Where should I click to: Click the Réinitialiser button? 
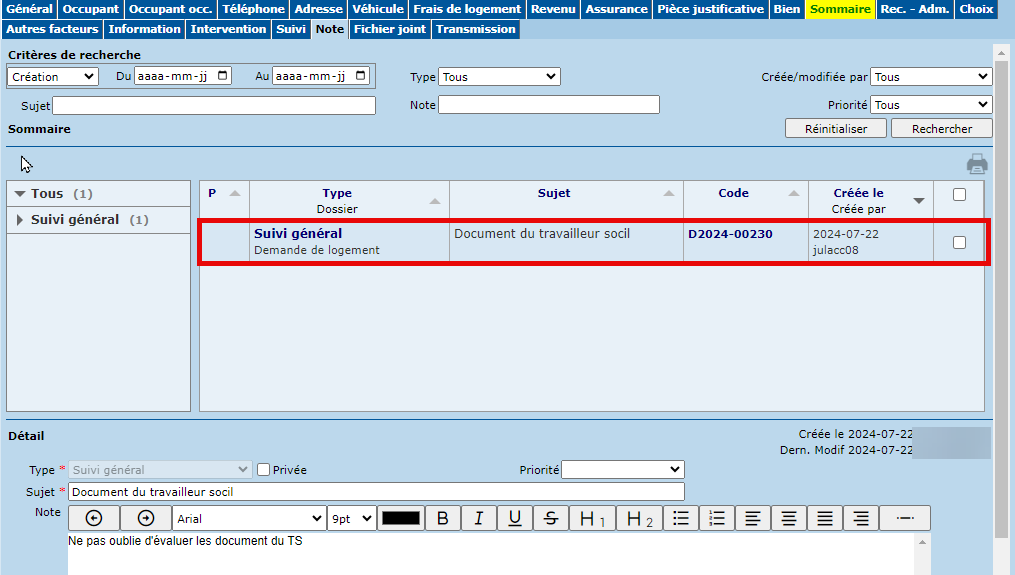point(836,129)
